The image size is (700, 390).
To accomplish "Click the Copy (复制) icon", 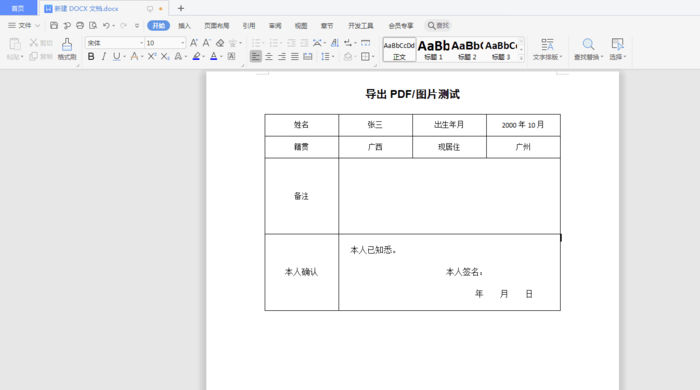I will pyautogui.click(x=33, y=56).
